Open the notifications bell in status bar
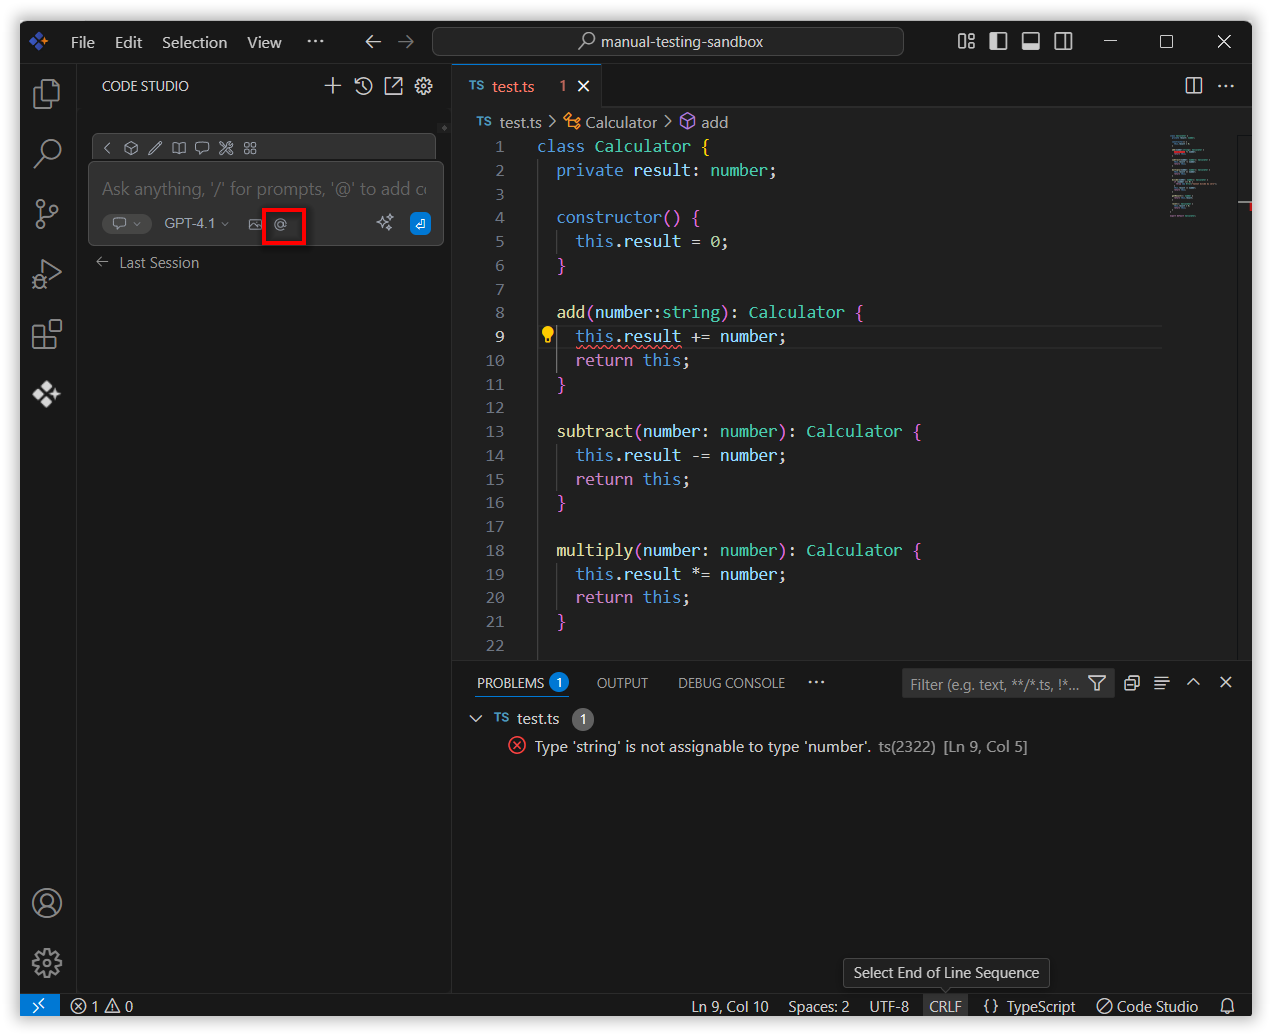The image size is (1272, 1036). (1229, 1006)
